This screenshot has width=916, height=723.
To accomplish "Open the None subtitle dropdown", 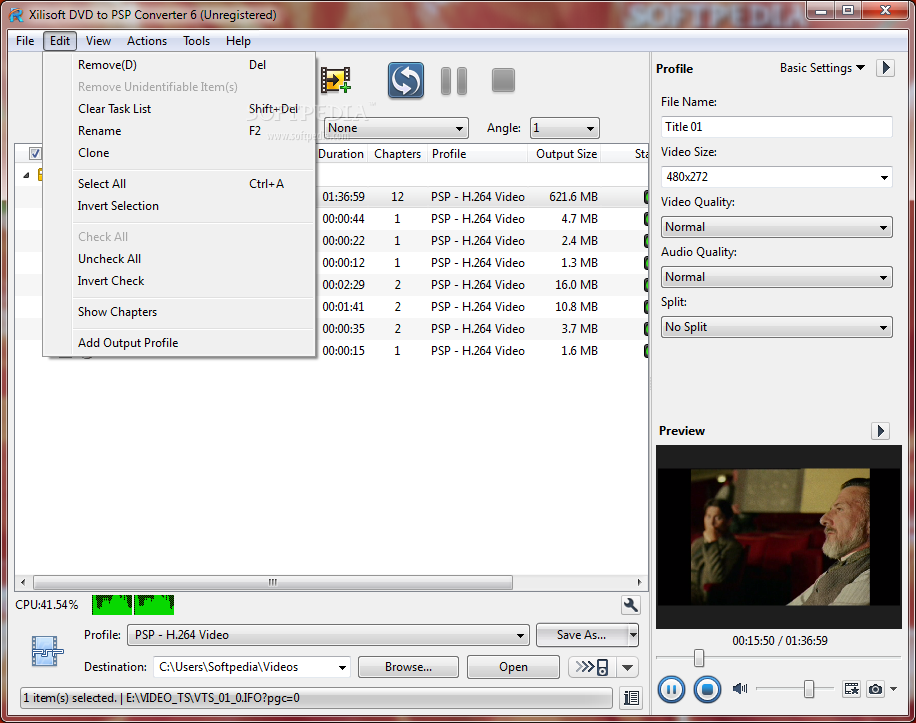I will click(x=397, y=128).
